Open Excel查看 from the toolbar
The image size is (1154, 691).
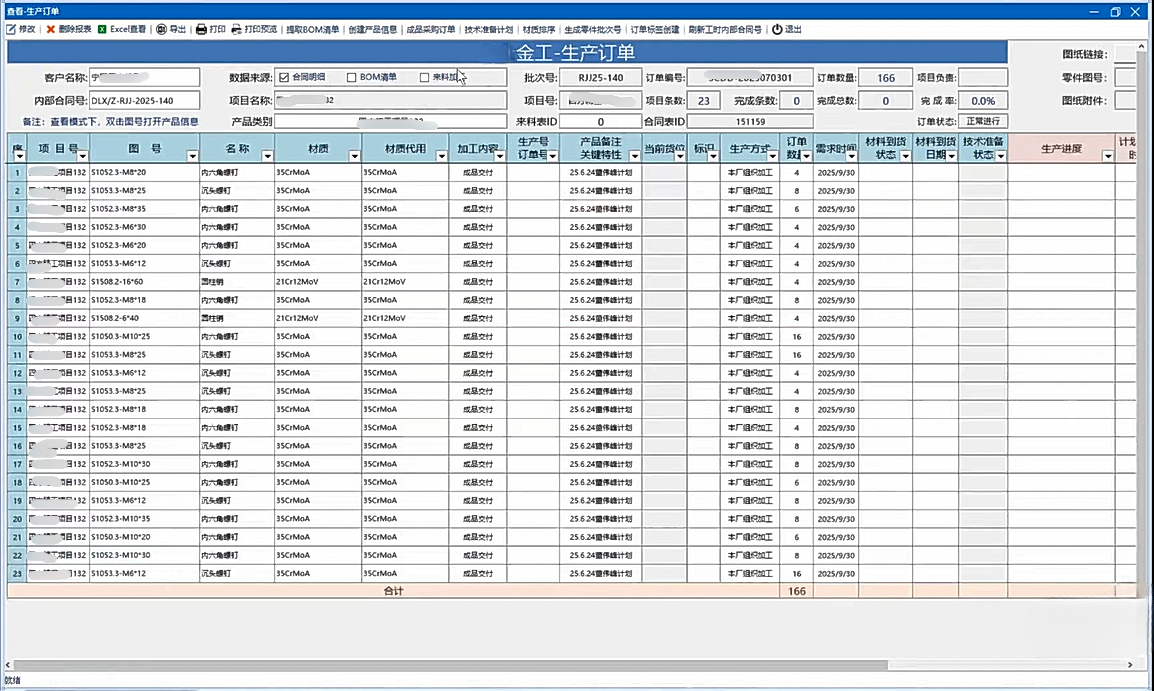pos(102,30)
